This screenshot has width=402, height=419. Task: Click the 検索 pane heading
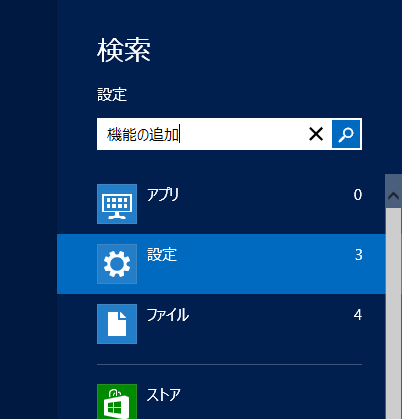(x=124, y=50)
